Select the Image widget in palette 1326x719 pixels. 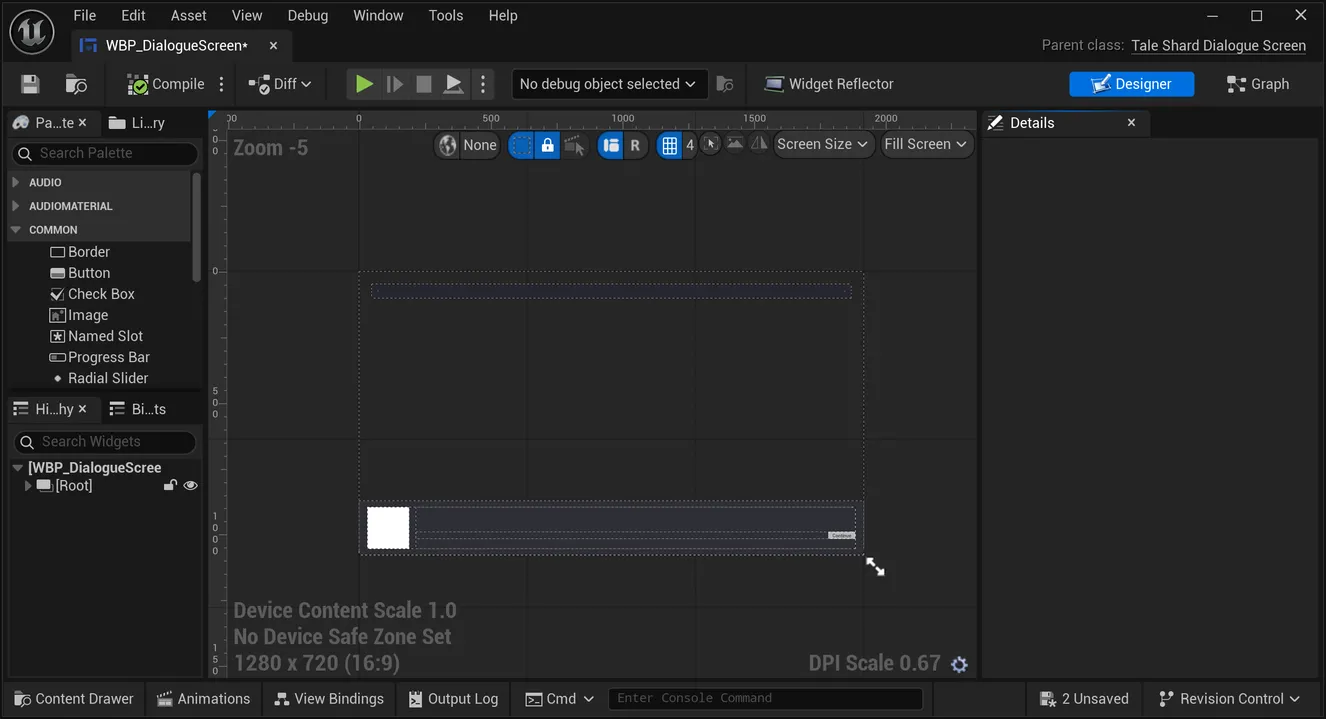coord(79,315)
